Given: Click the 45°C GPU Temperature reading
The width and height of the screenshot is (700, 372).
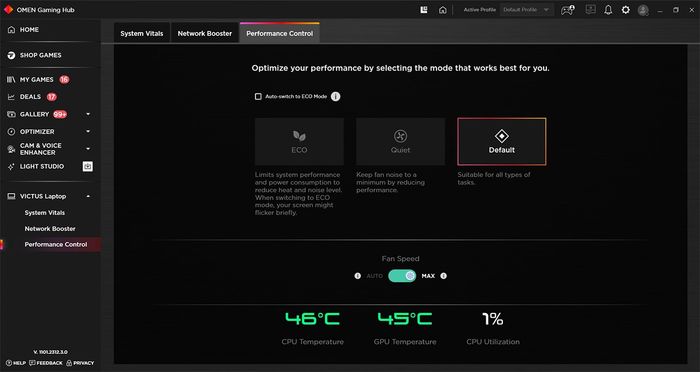Looking at the screenshot, I should point(405,319).
